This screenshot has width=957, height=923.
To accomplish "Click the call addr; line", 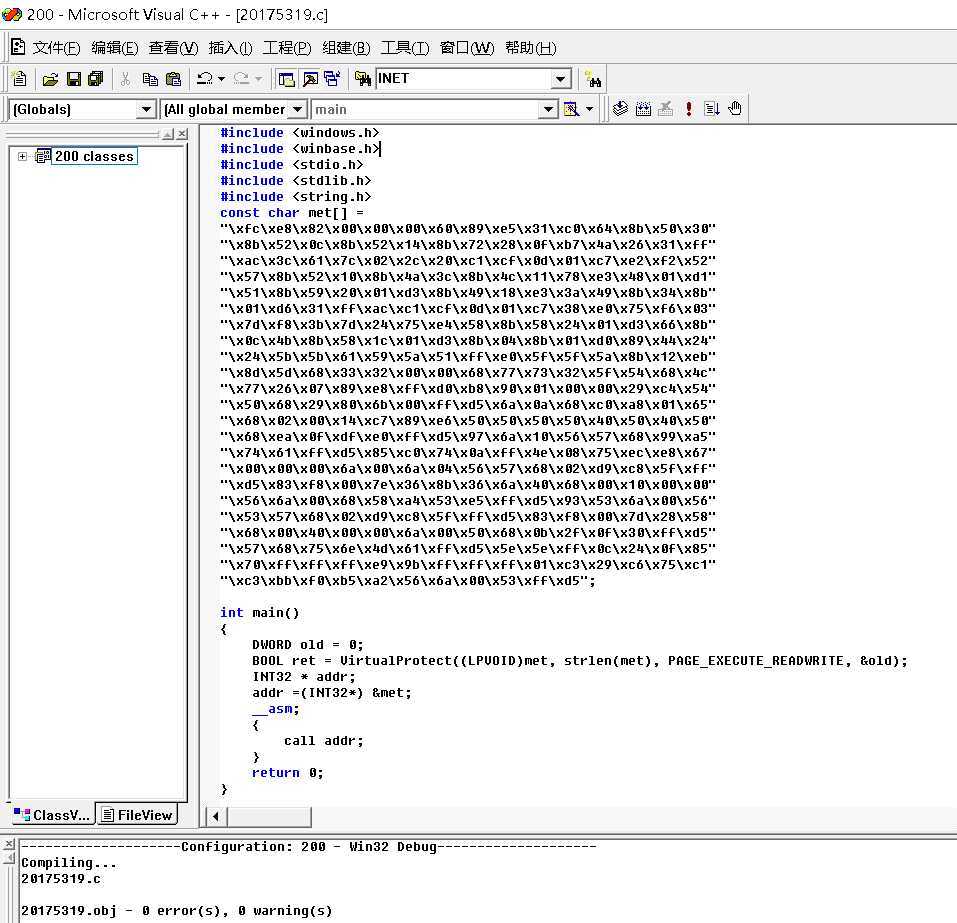I will pyautogui.click(x=323, y=740).
